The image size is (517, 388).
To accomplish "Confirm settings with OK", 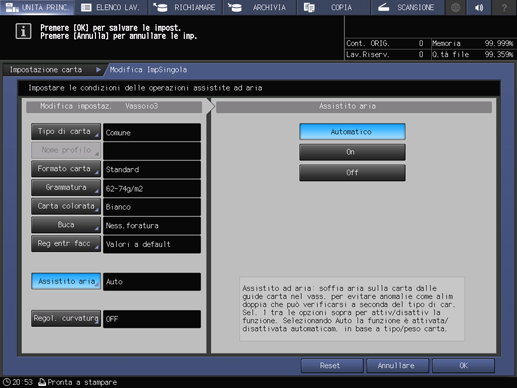I will point(463,366).
